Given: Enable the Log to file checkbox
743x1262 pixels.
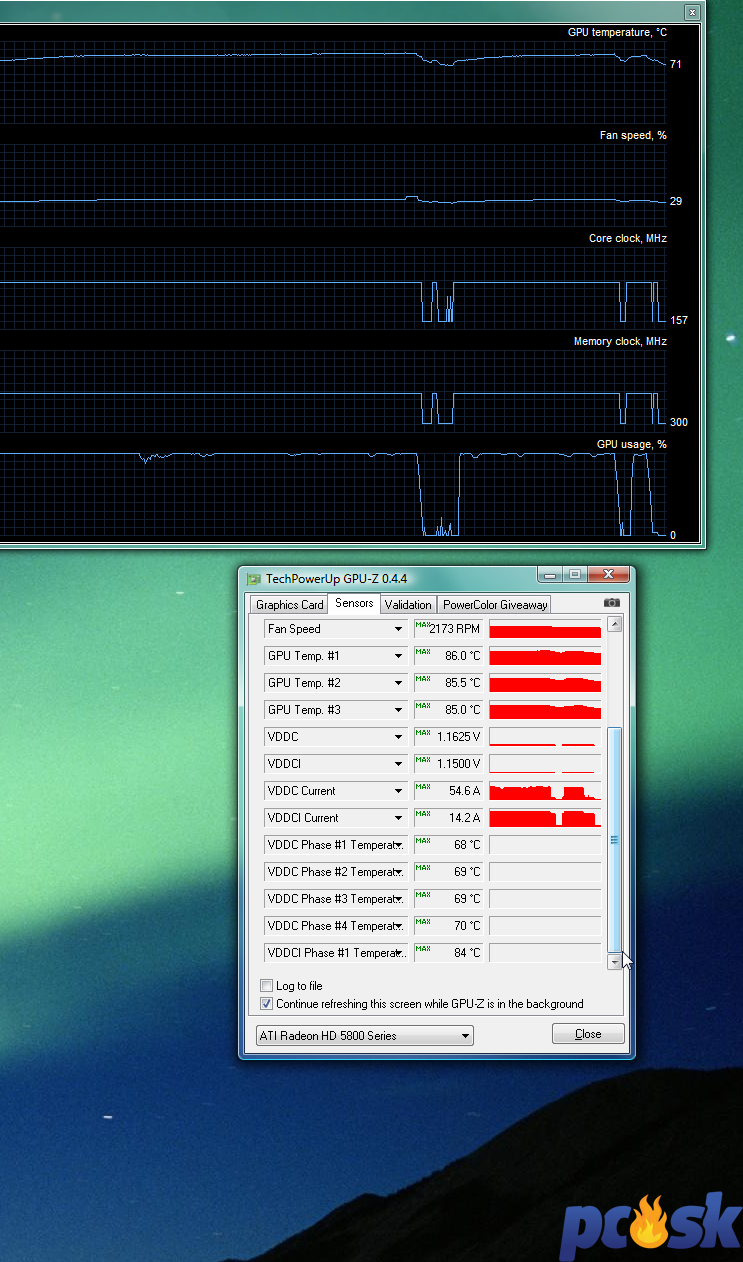Looking at the screenshot, I should [266, 986].
